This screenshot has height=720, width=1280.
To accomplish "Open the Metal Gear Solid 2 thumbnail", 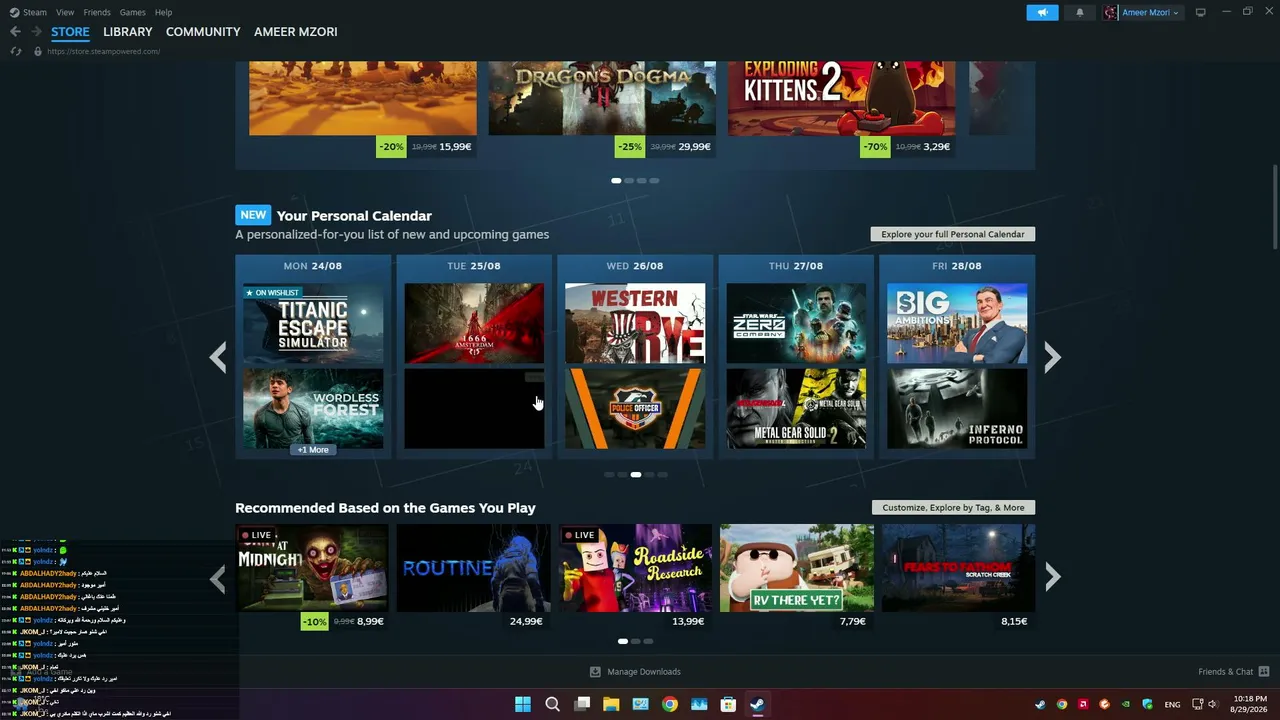I will 796,408.
